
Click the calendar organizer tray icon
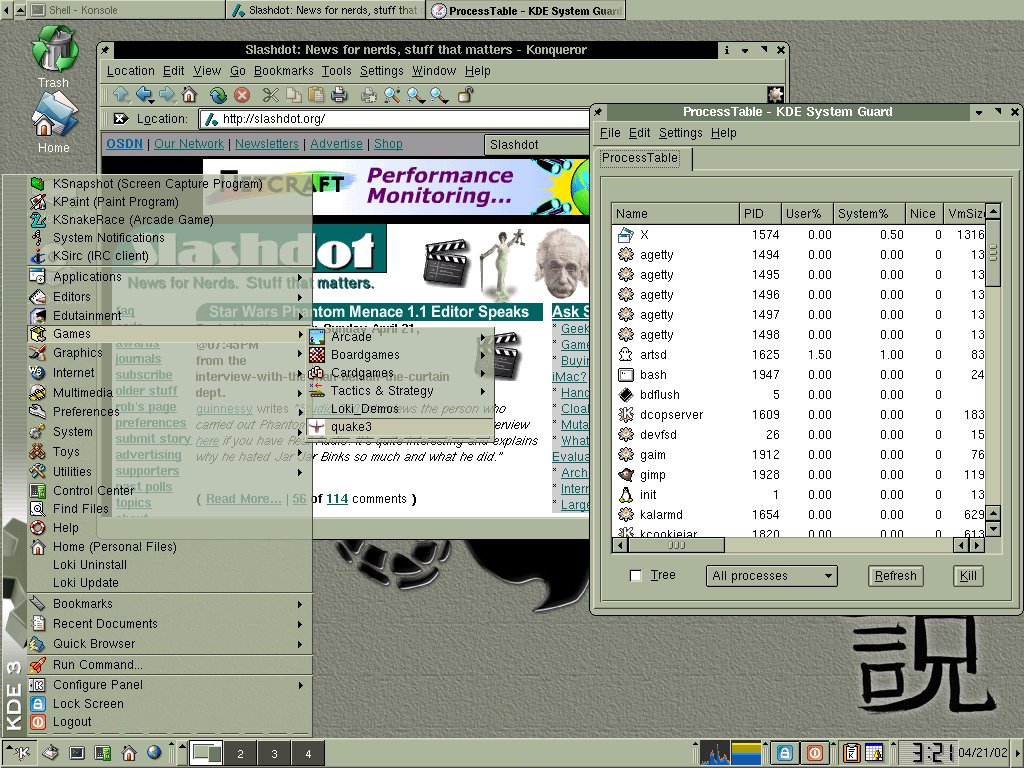pos(874,753)
